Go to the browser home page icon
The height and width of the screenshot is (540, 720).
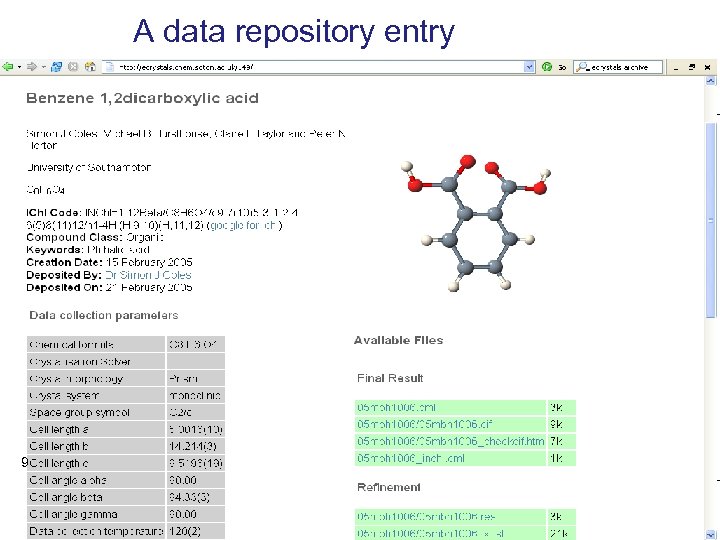click(x=90, y=67)
